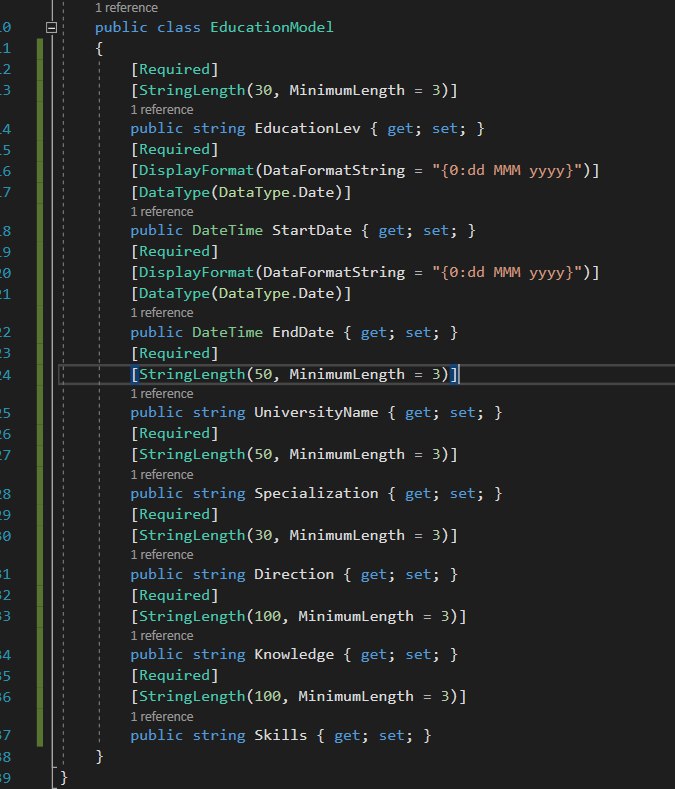
Task: Click StringLength attribute above EducationLev
Action: pyautogui.click(x=192, y=91)
